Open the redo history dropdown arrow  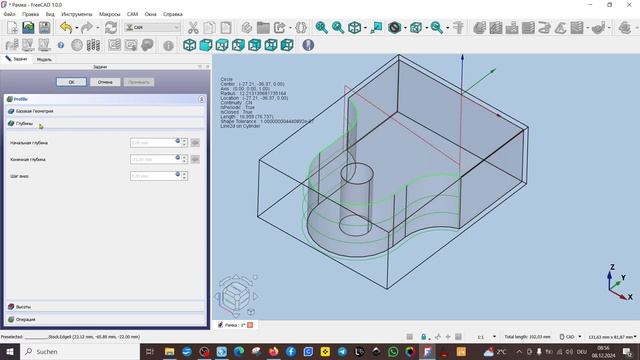tap(98, 28)
